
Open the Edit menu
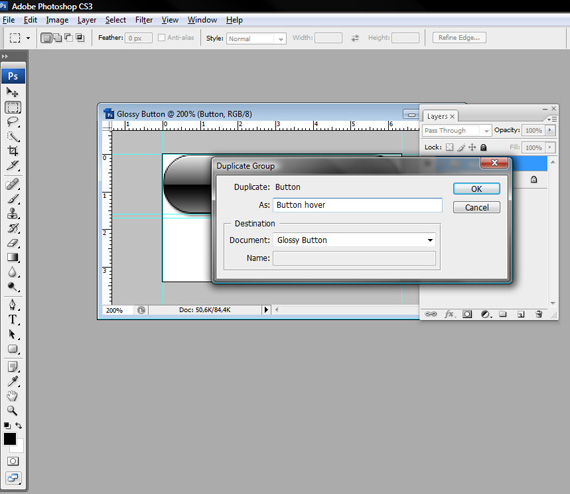point(30,20)
